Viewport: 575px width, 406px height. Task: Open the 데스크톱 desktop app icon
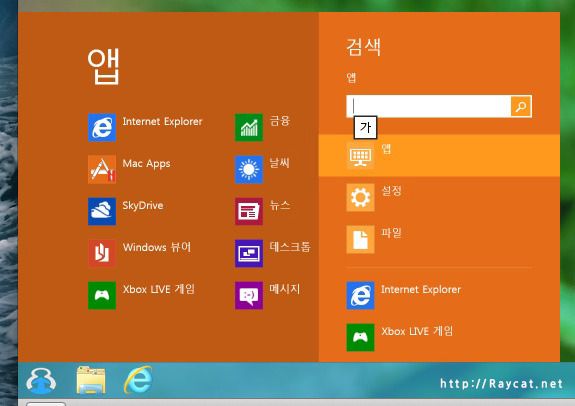pyautogui.click(x=249, y=253)
